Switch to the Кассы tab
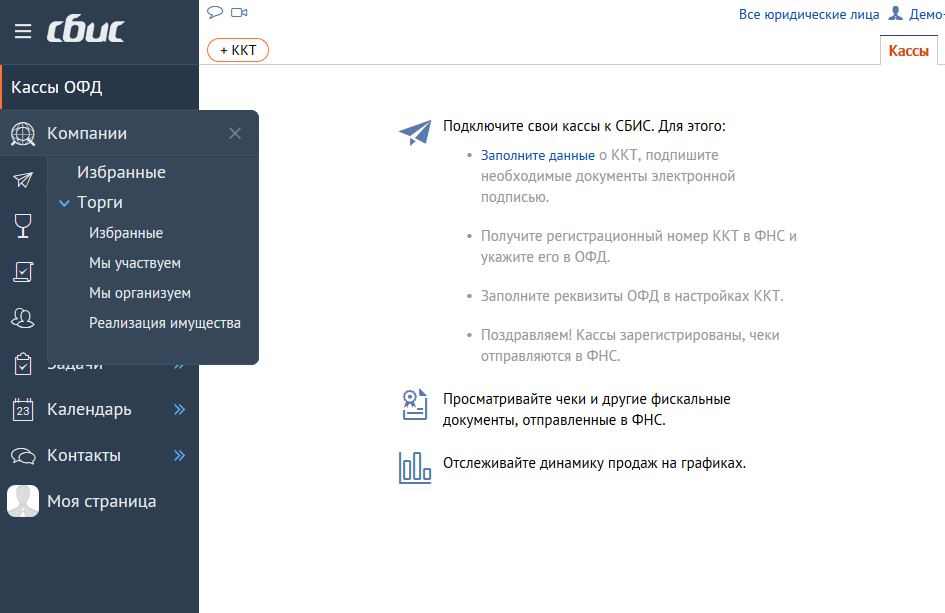 coord(908,51)
